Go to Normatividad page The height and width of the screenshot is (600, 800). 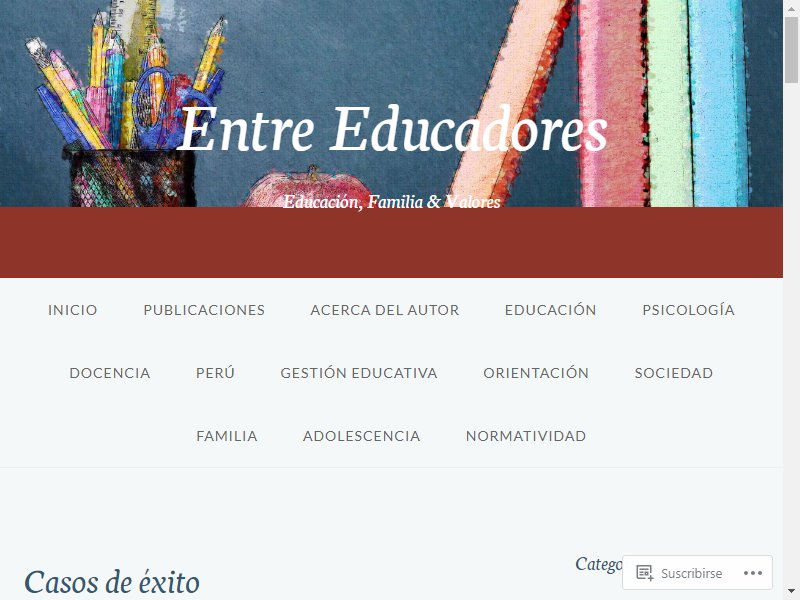pos(526,436)
